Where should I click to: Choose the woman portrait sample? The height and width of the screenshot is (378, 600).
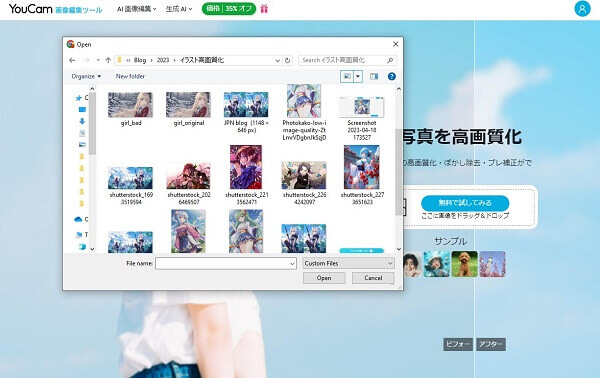click(412, 264)
